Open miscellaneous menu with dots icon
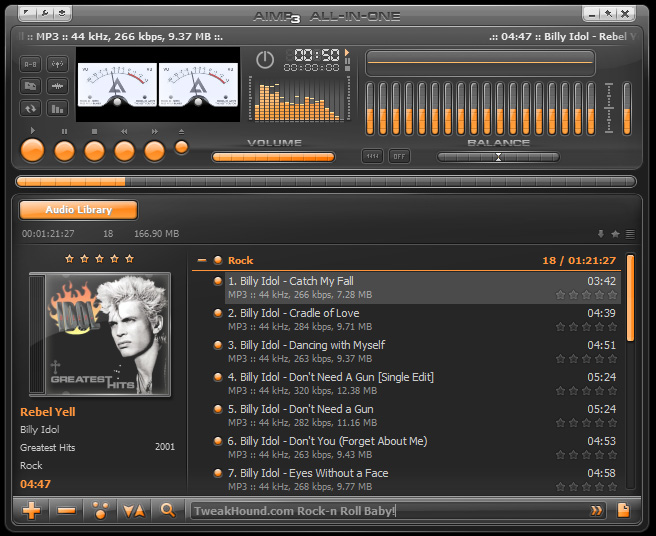The image size is (656, 536). [100, 510]
